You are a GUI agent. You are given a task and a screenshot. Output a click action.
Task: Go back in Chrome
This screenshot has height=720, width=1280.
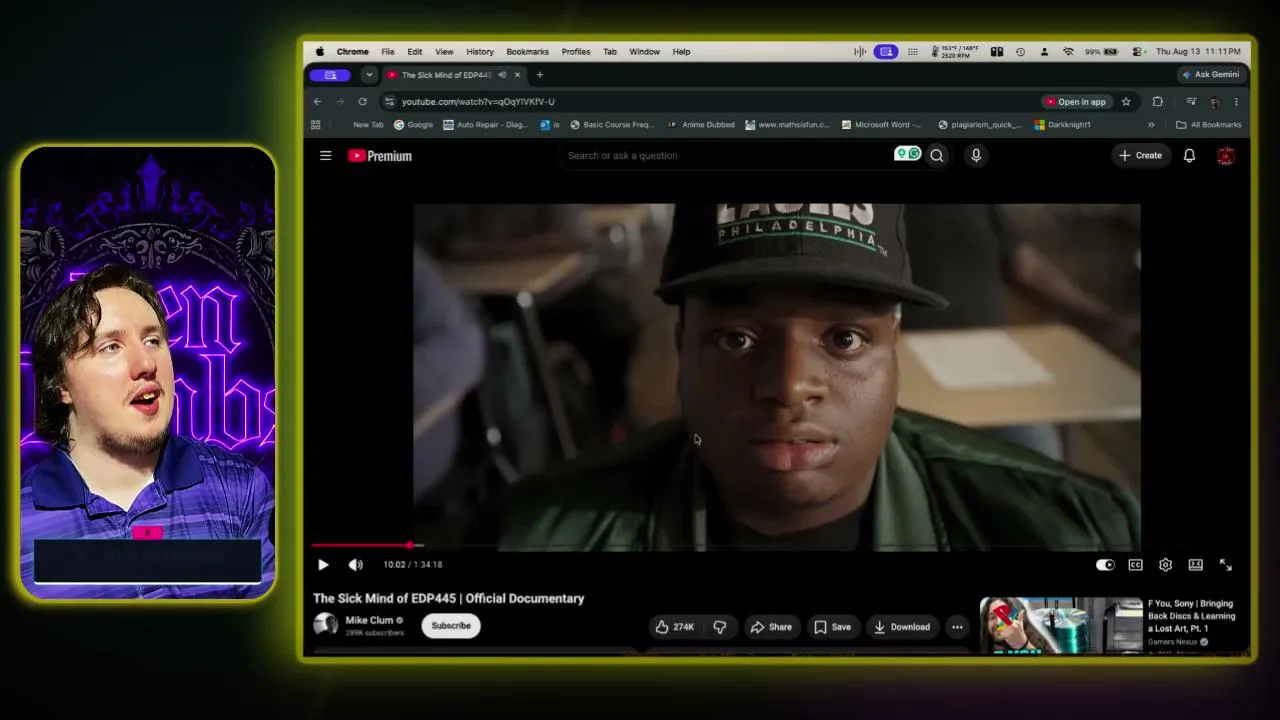click(317, 101)
